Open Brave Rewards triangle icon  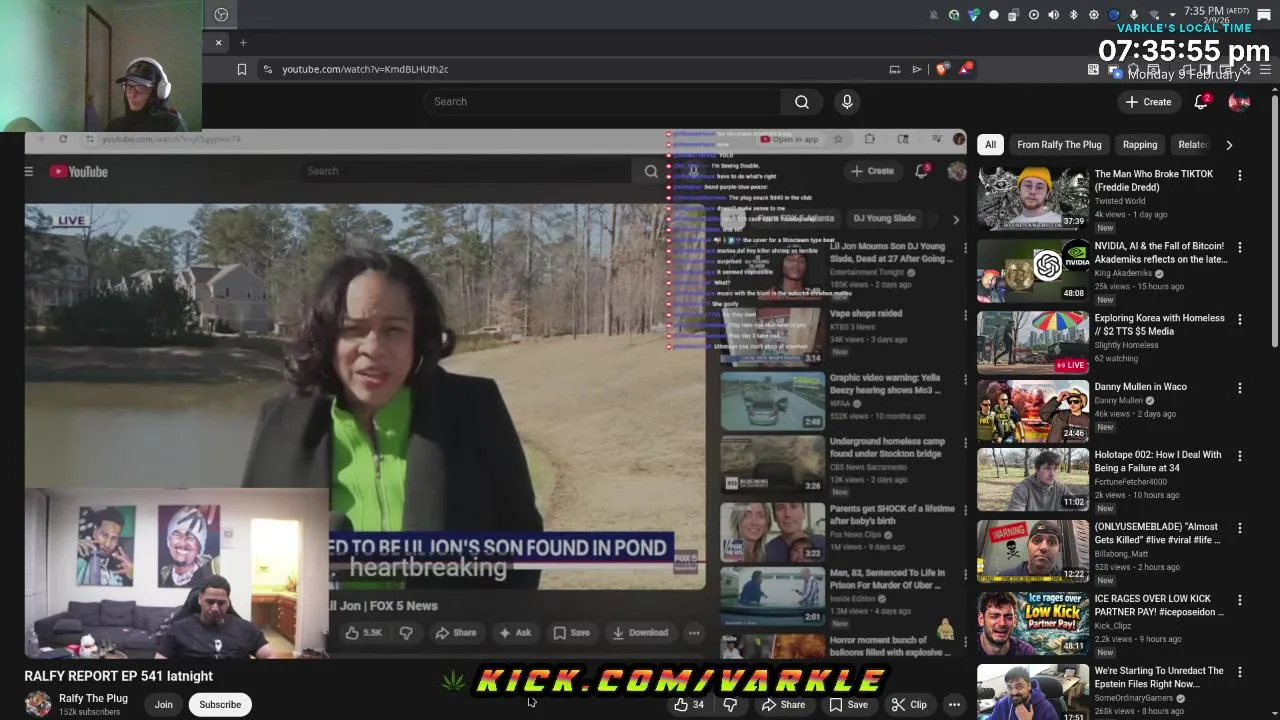tap(965, 69)
